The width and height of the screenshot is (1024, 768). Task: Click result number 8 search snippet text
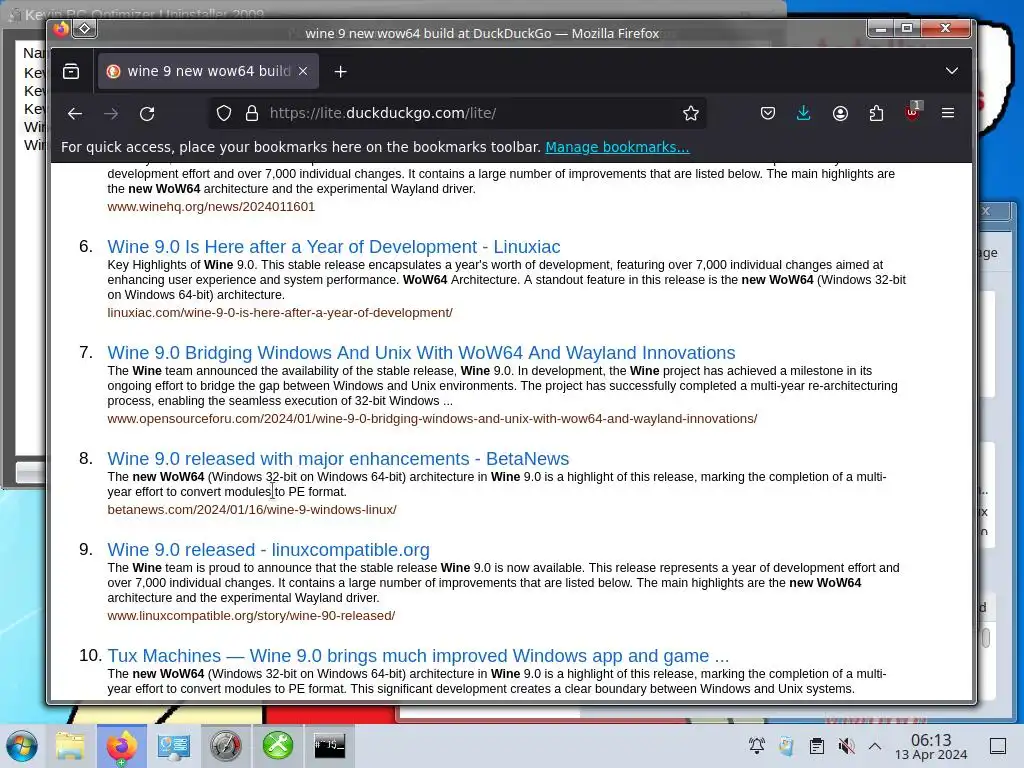(x=496, y=485)
